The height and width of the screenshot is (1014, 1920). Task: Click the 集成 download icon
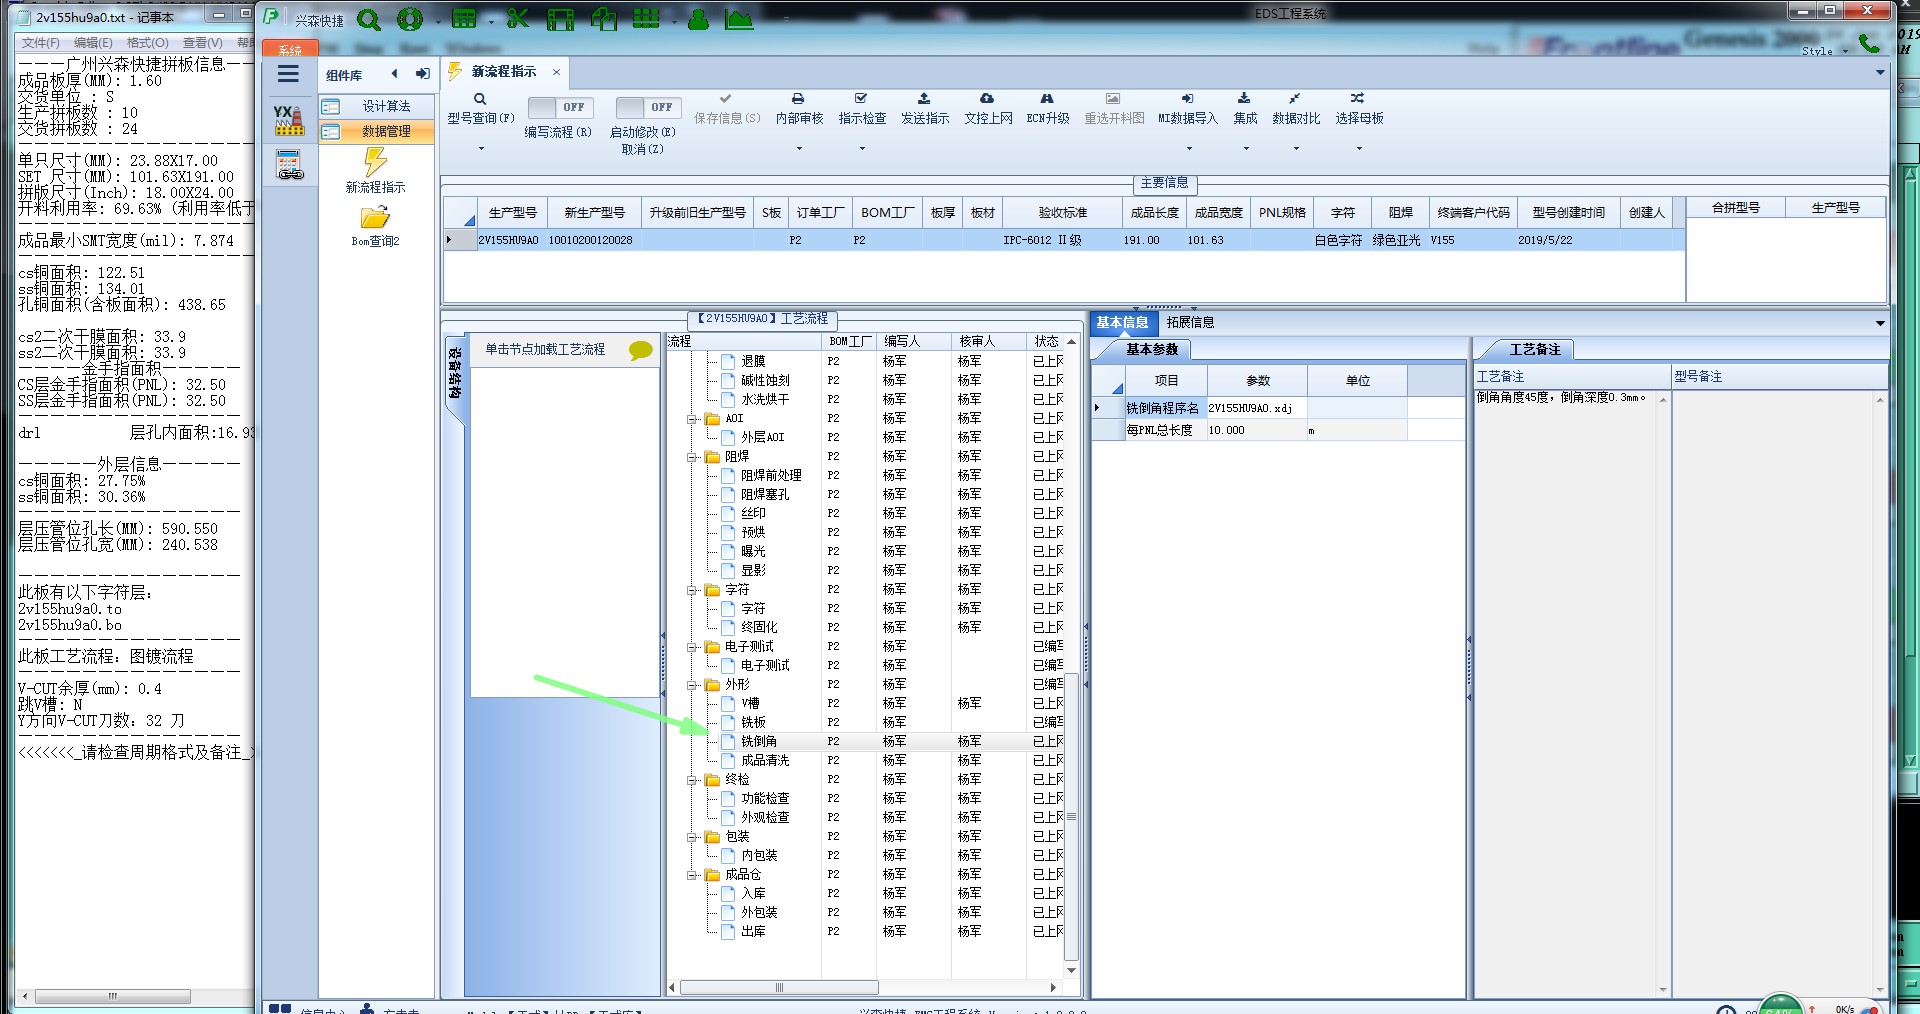coord(1244,99)
